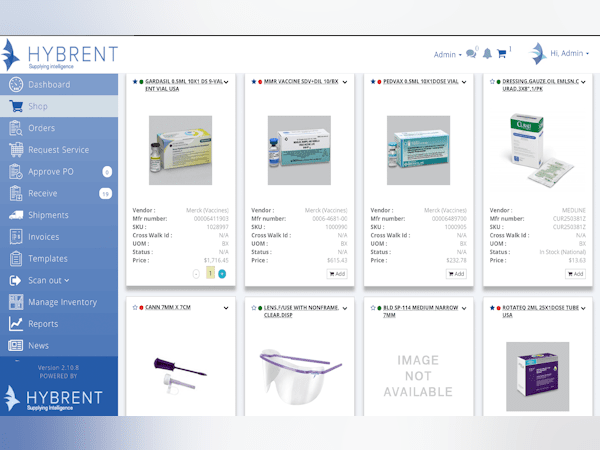Toggle favorite star on DRESSING.GAUZE.OIL product

click(x=492, y=81)
